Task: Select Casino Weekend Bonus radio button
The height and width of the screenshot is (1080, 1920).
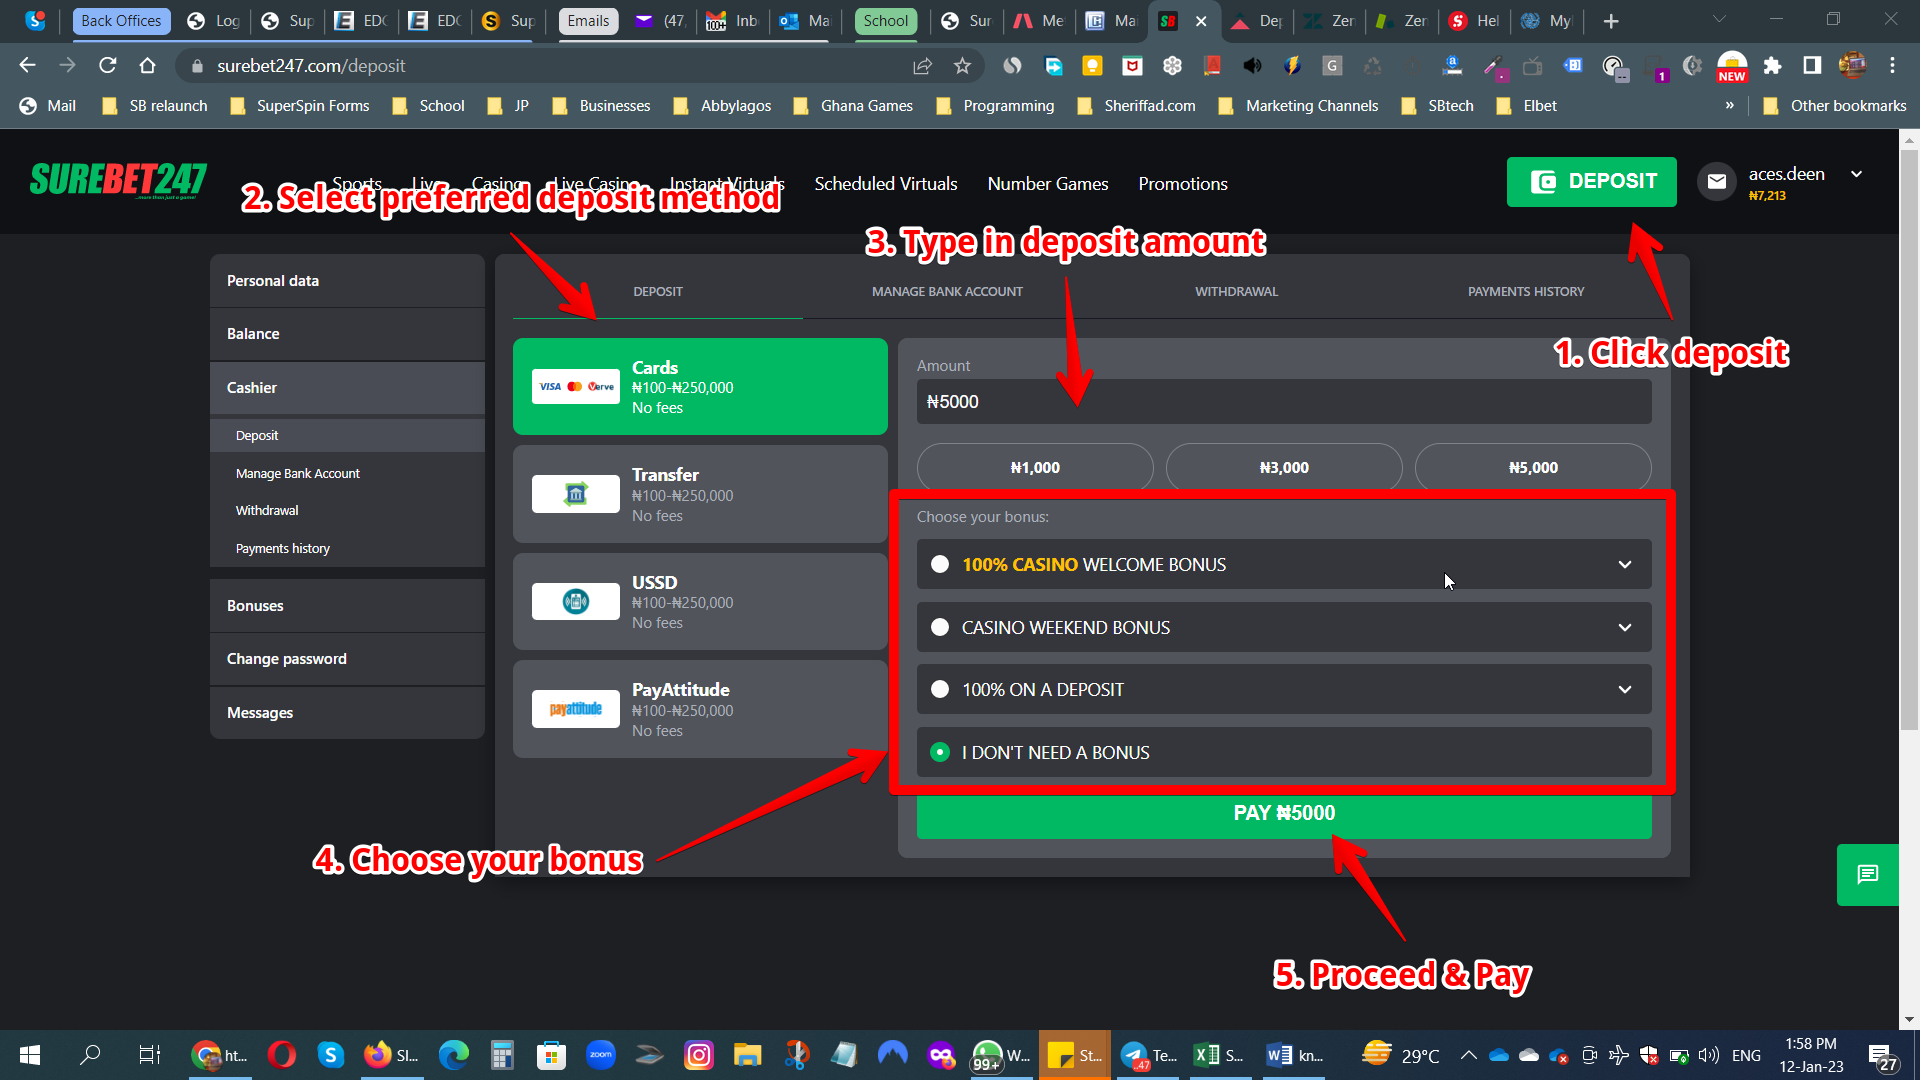Action: [x=940, y=627]
